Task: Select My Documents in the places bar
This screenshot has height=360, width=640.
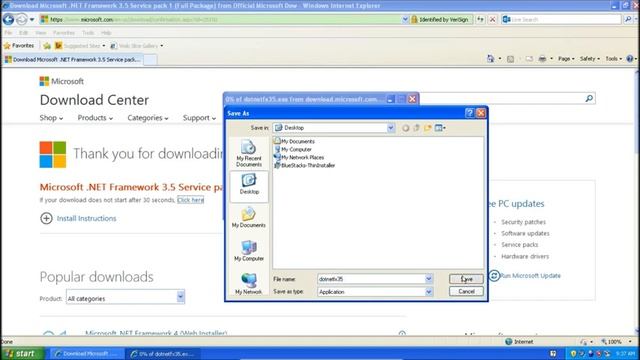Action: tap(249, 218)
